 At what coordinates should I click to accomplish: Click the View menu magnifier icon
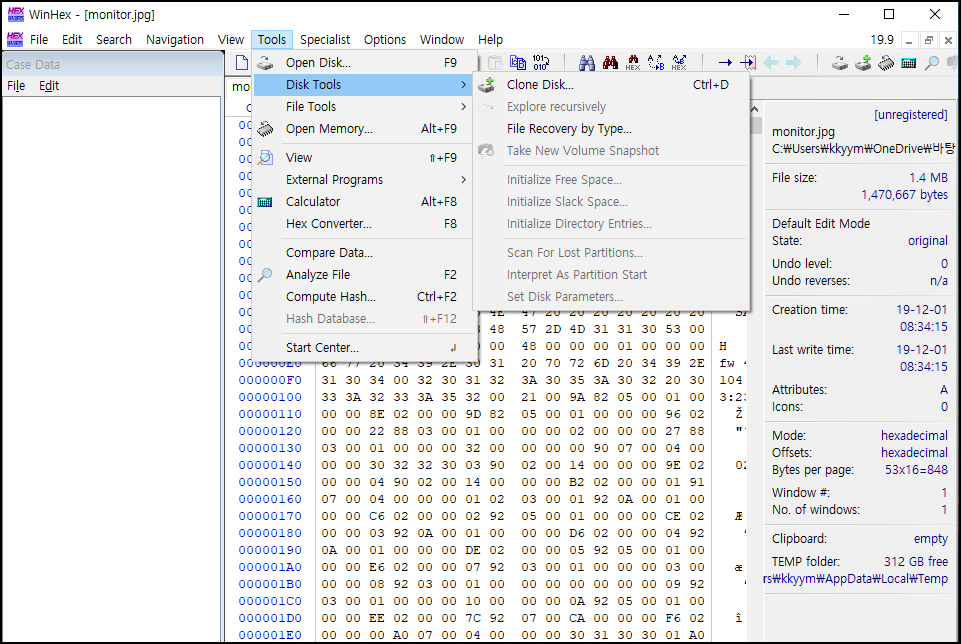point(265,157)
